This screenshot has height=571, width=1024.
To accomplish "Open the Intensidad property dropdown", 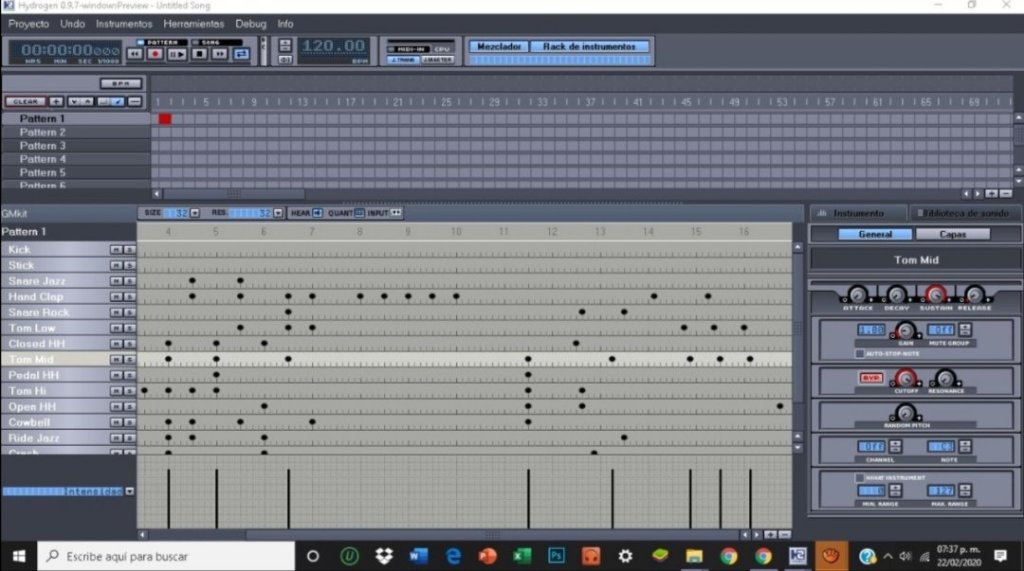I will click(129, 492).
